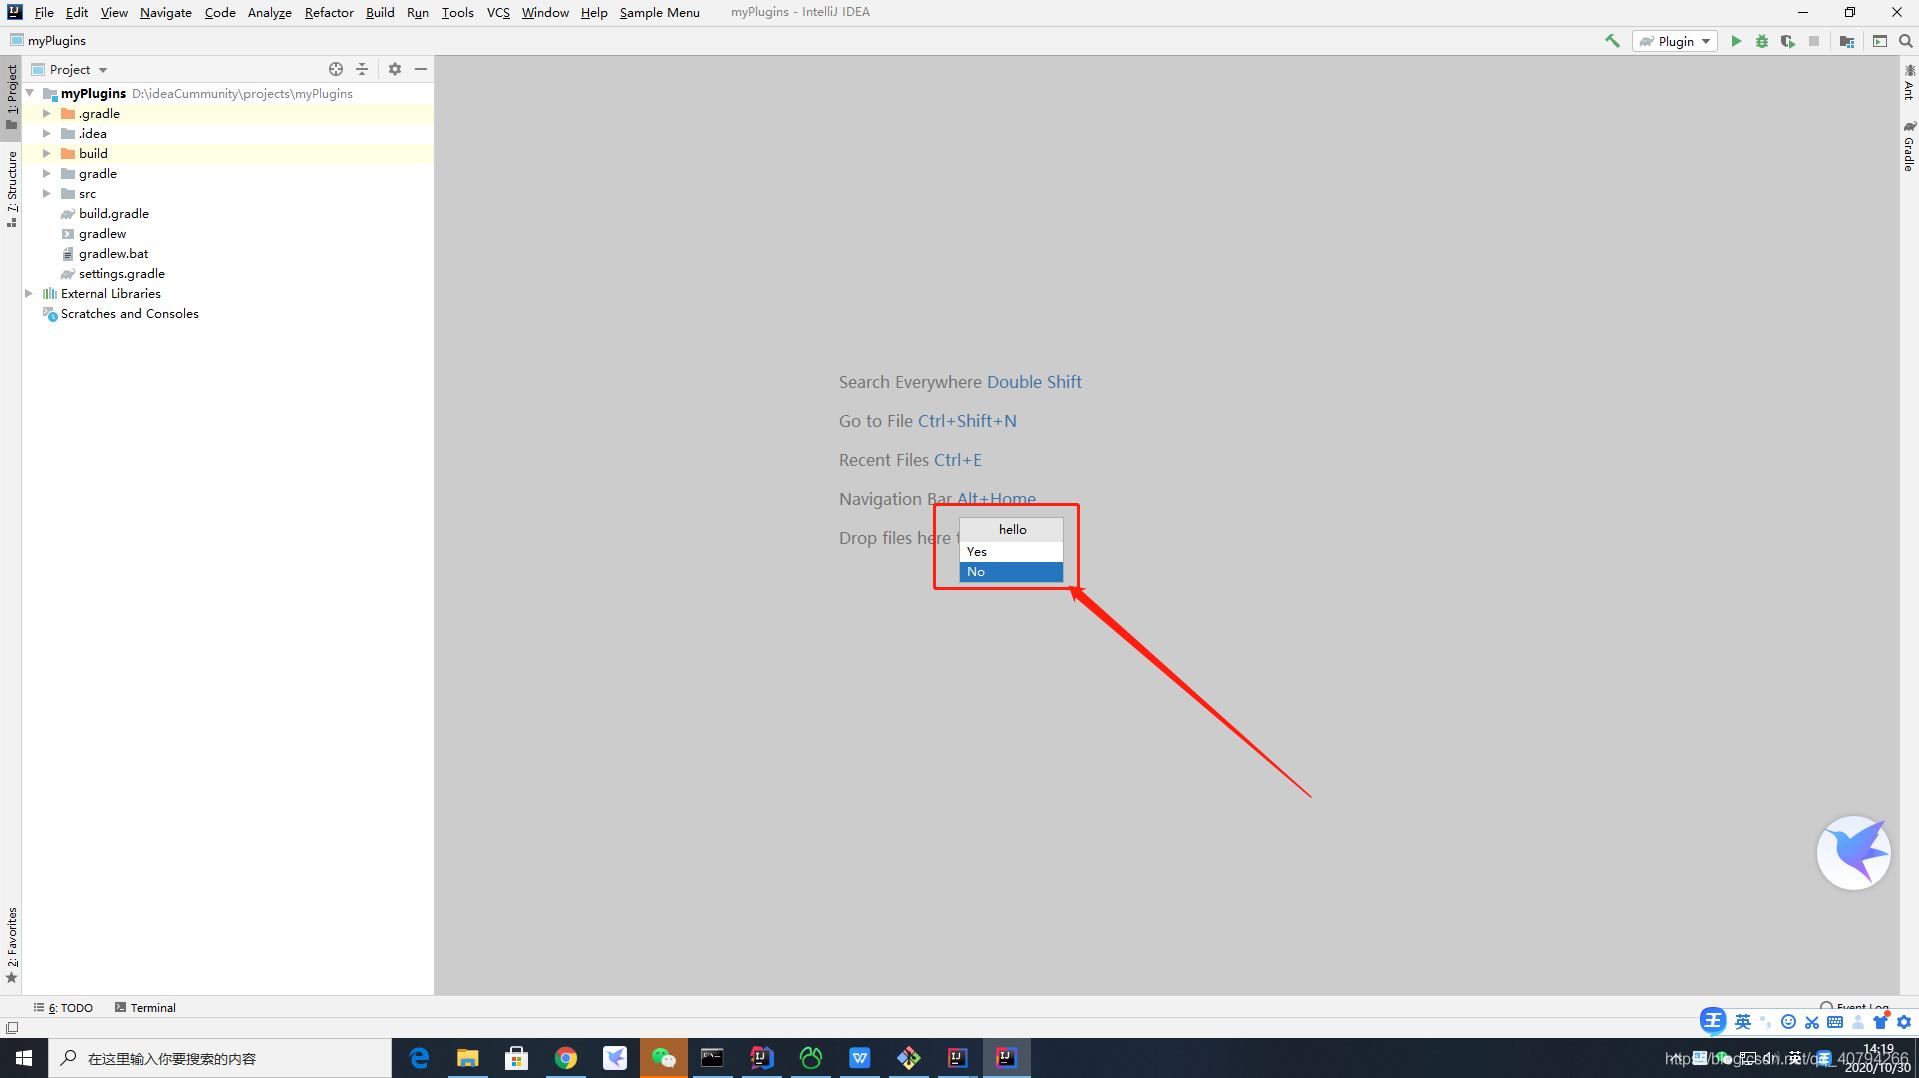Click the Build Project hammer icon
Viewport: 1919px width, 1078px height.
(x=1612, y=41)
